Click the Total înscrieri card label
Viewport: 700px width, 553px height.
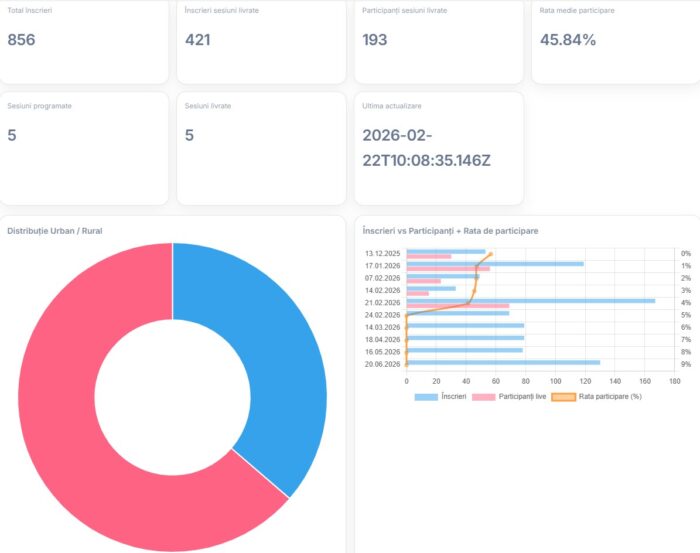(29, 10)
